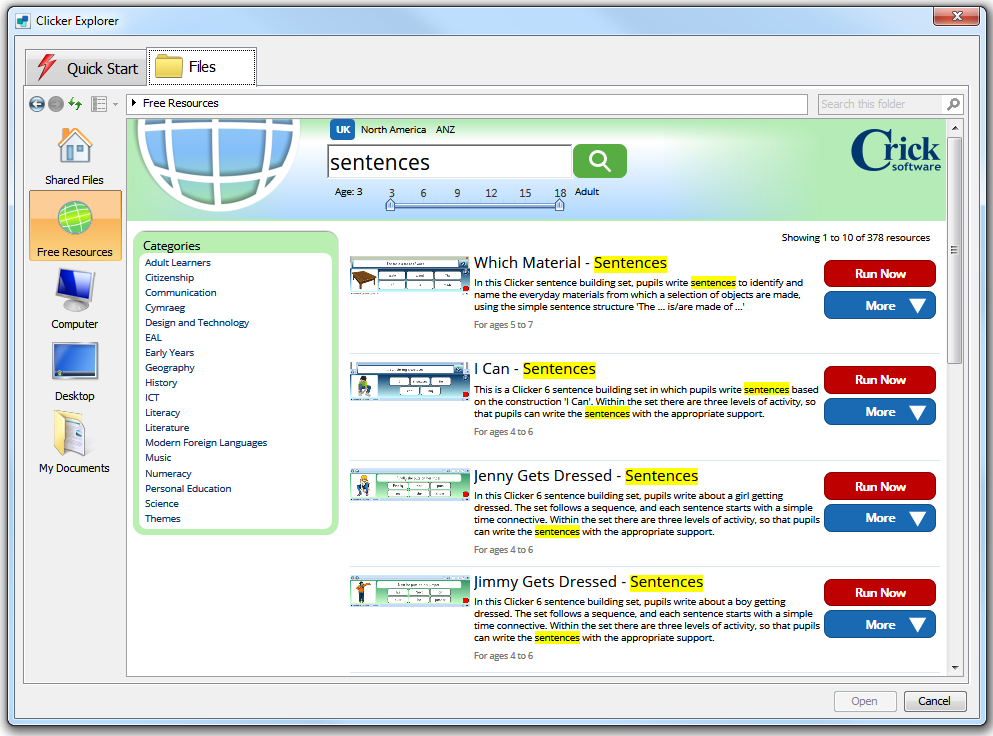The width and height of the screenshot is (993, 736).
Task: Browse the Literacy category
Action: tap(162, 412)
